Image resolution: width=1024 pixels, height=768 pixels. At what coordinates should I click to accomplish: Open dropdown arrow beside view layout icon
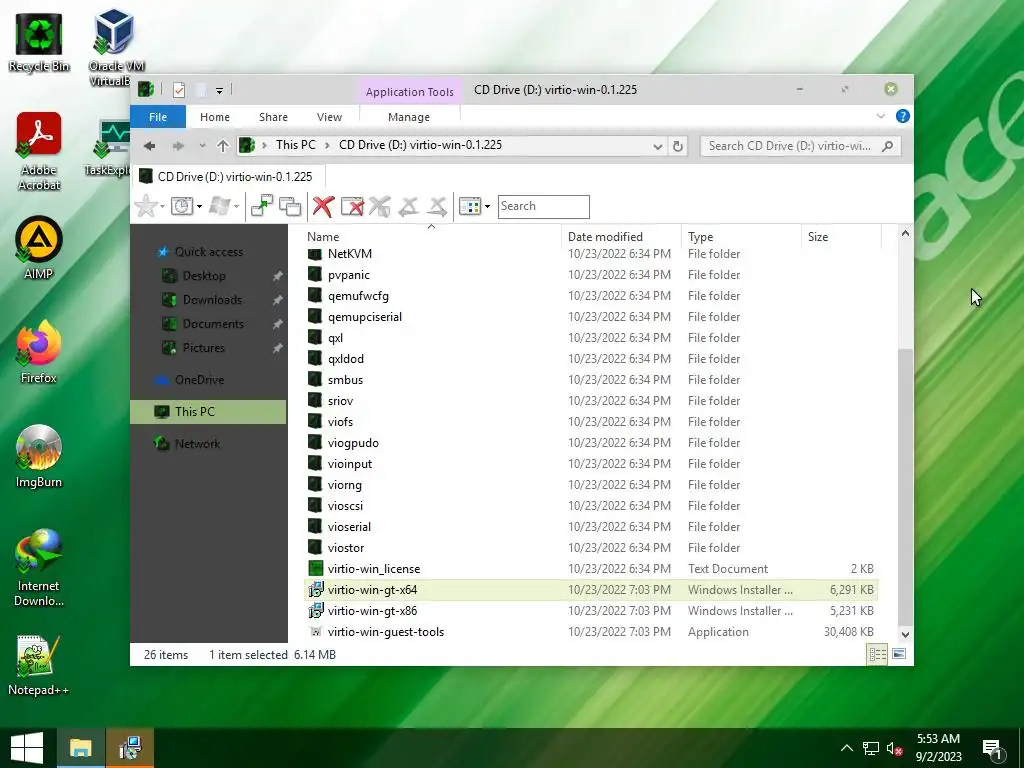coord(487,207)
